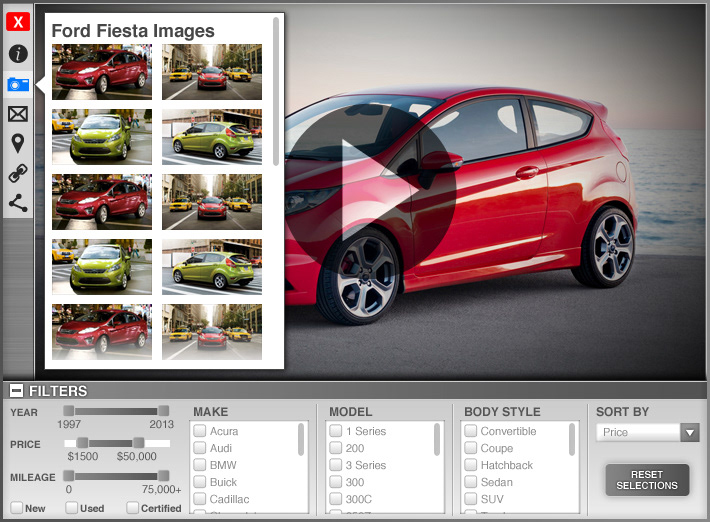Click the PRICE slider $1500 handle

pos(82,443)
